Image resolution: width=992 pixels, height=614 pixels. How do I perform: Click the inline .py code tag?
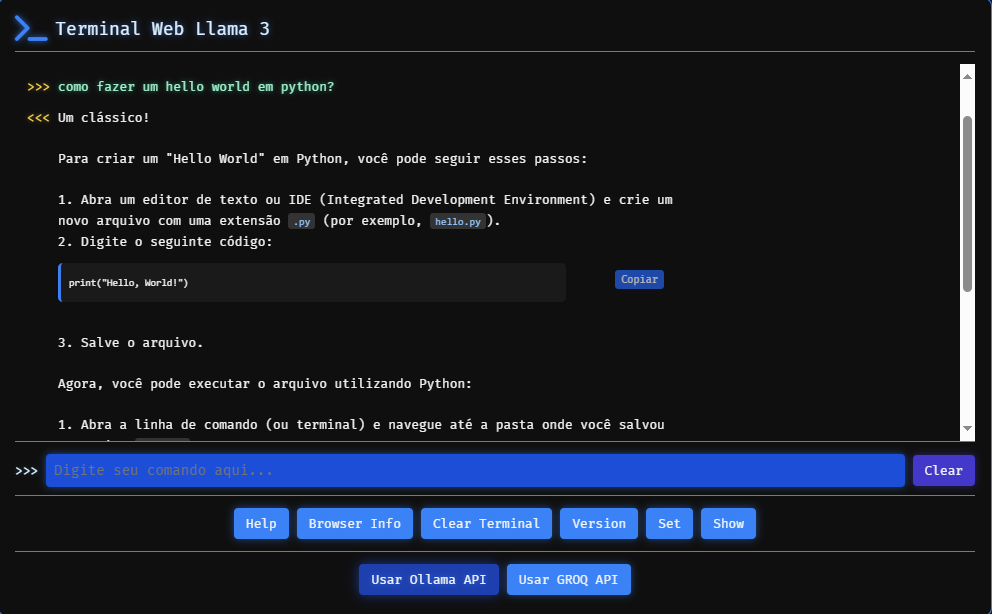coord(302,221)
